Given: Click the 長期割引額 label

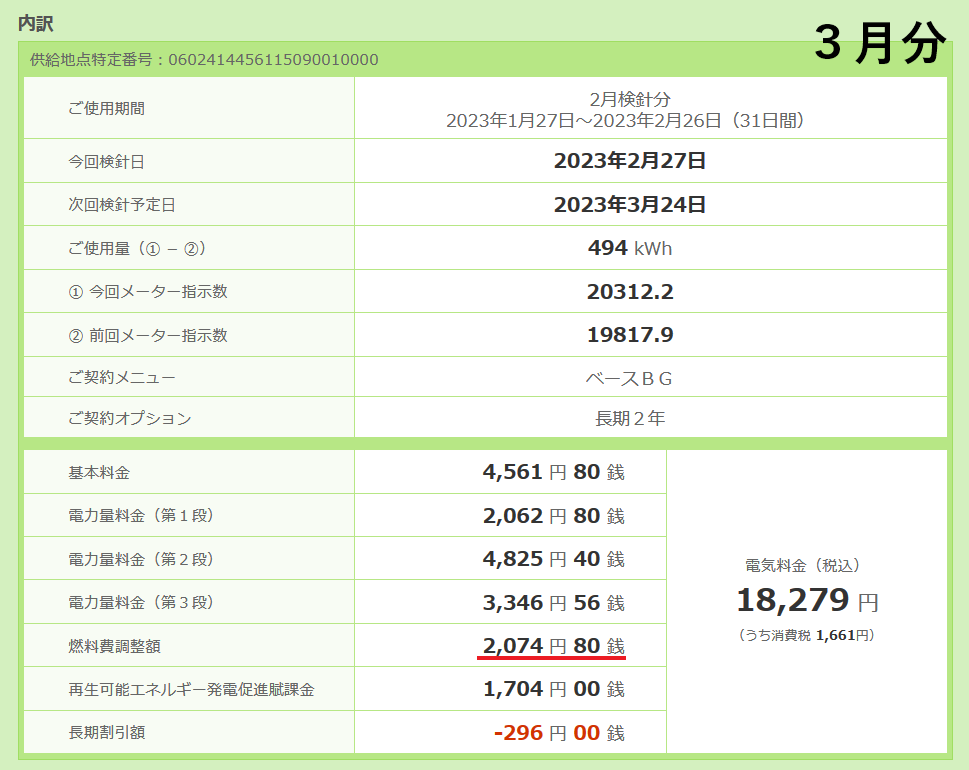Looking at the screenshot, I should [x=106, y=732].
